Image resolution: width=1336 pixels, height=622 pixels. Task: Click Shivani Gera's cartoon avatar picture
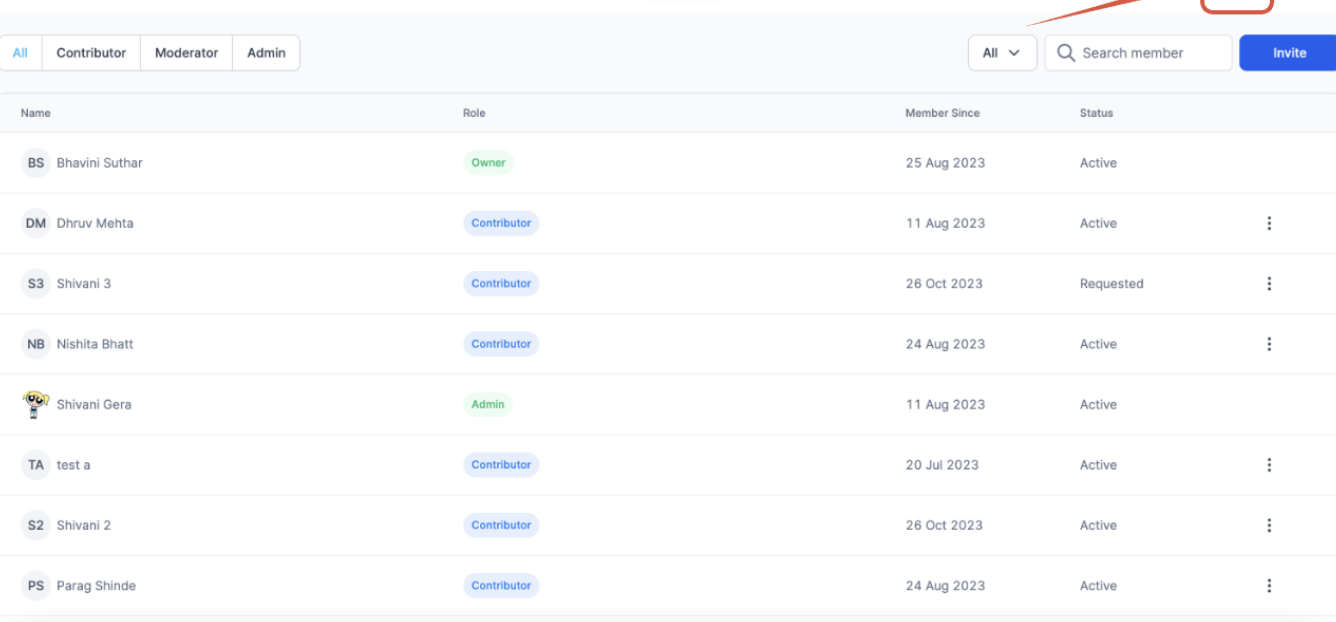click(36, 404)
